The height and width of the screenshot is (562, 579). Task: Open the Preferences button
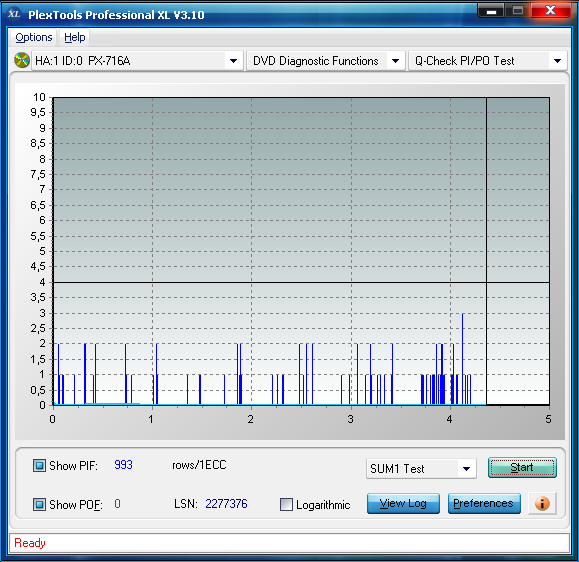pos(484,503)
